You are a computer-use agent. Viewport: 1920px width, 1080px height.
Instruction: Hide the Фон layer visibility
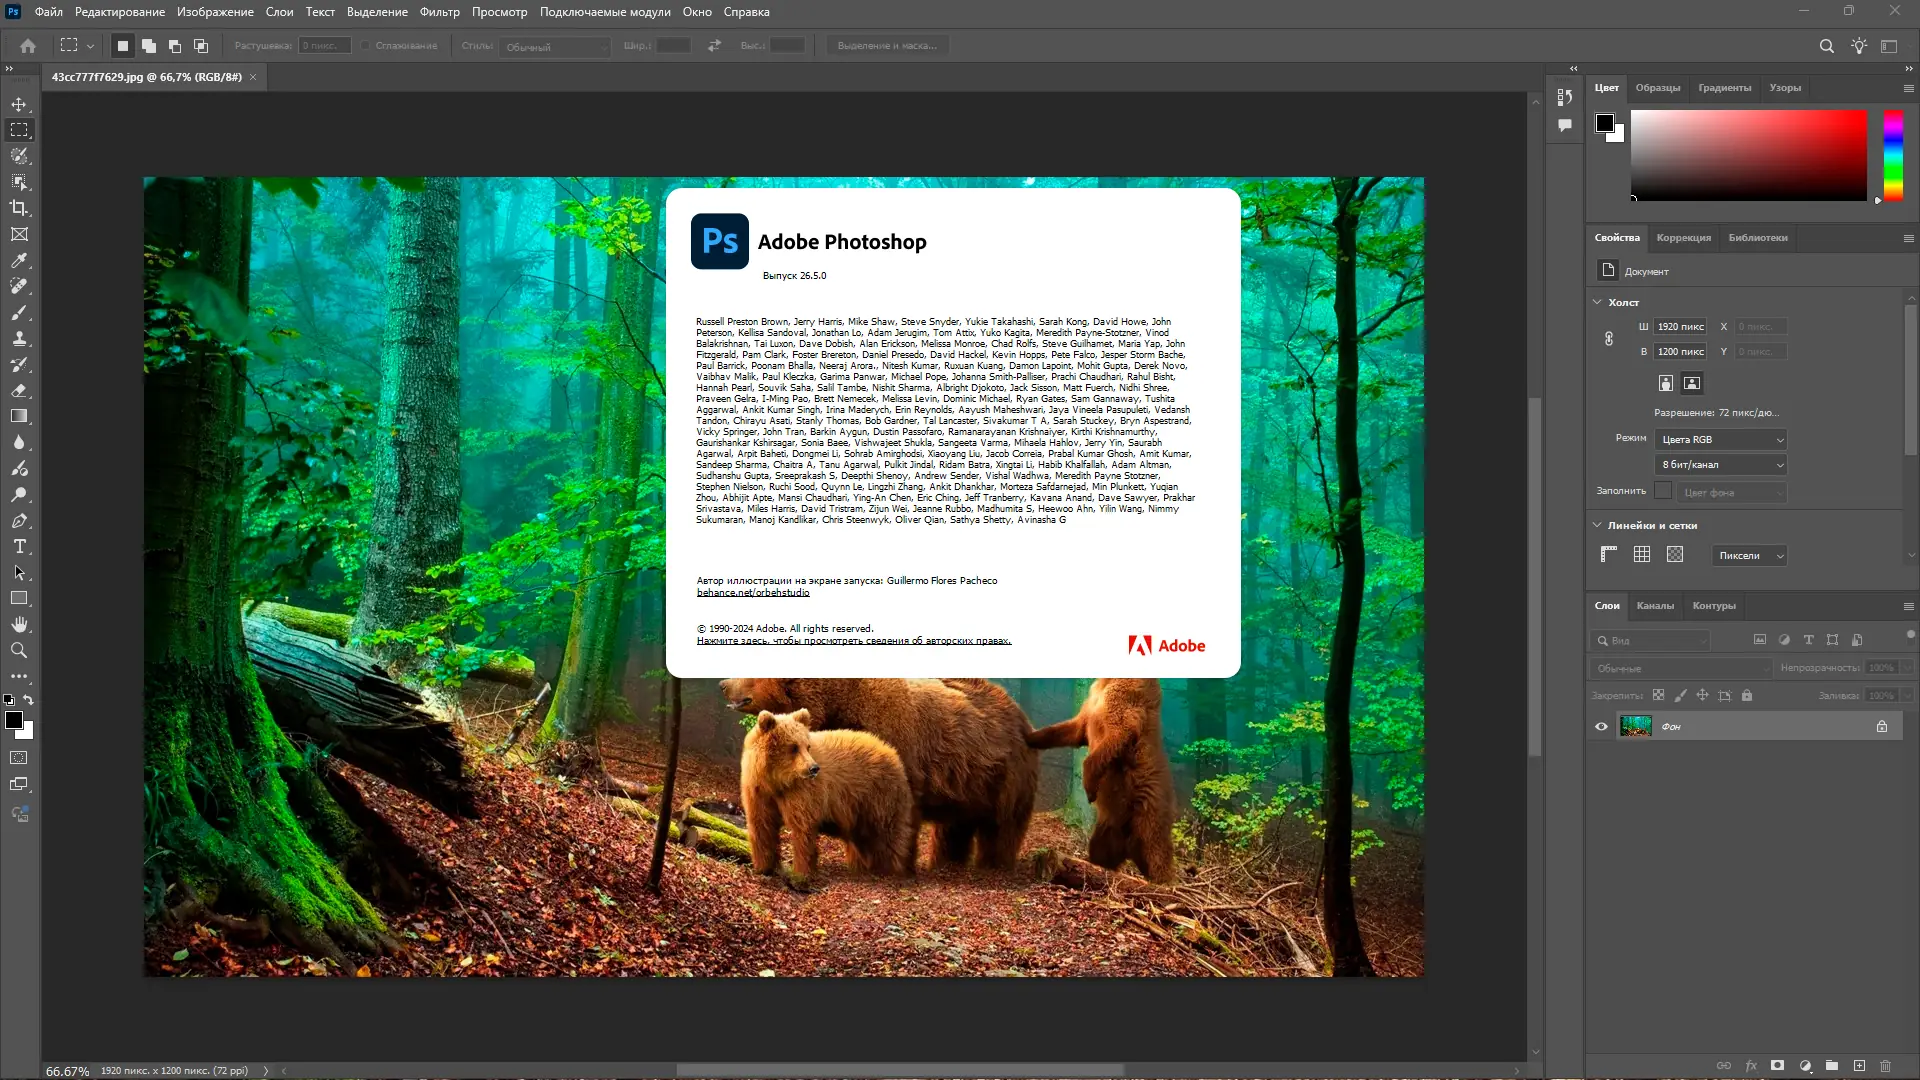pos(1601,727)
